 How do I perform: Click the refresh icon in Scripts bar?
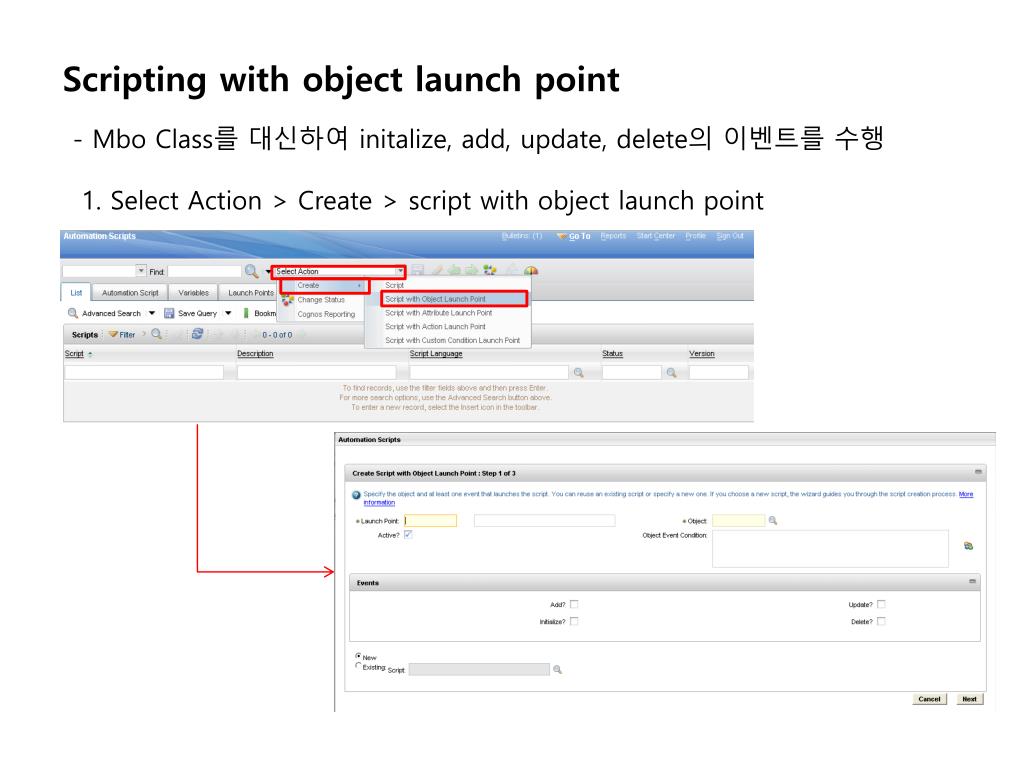click(197, 334)
